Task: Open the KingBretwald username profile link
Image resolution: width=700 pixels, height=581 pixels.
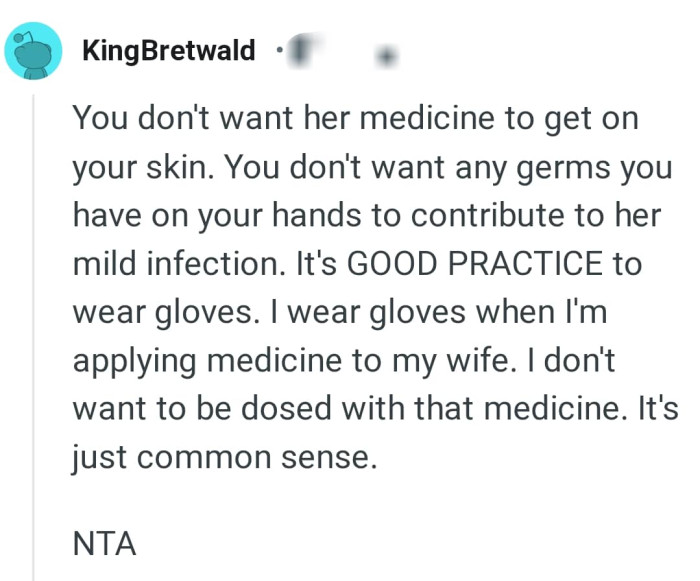Action: click(x=170, y=50)
